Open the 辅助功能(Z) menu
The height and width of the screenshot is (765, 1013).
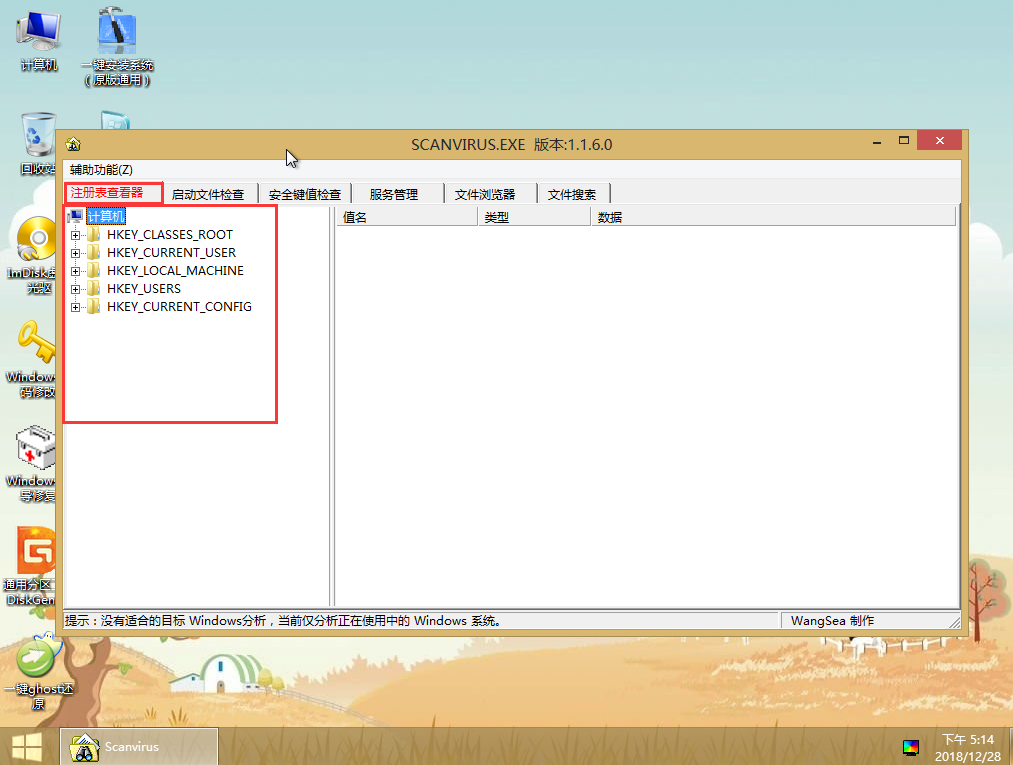(101, 170)
